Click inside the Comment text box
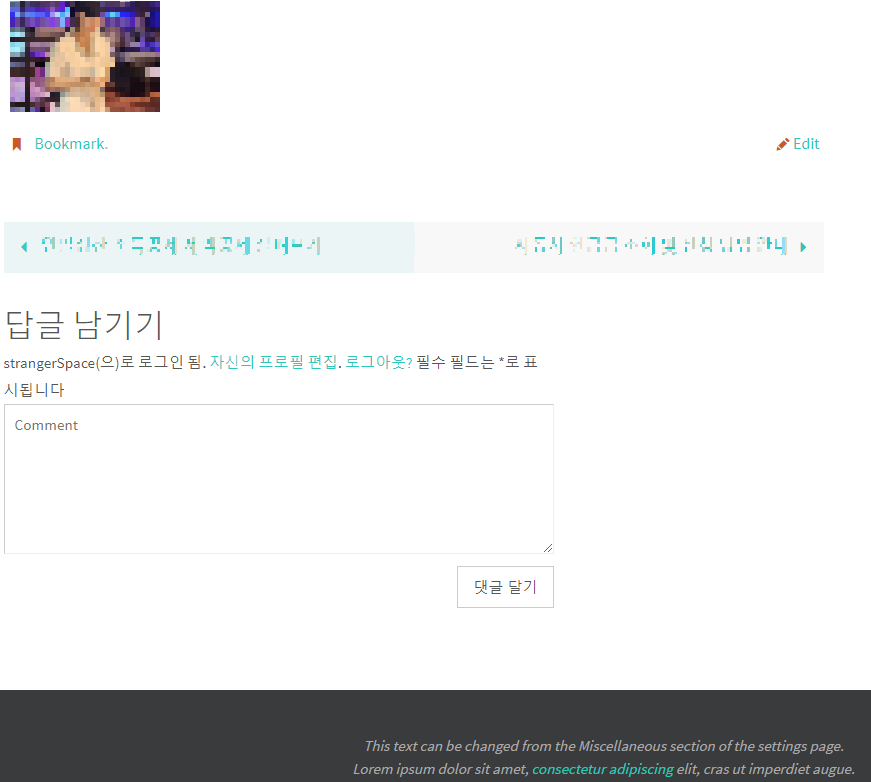Viewport: 871px width, 782px height. [279, 478]
